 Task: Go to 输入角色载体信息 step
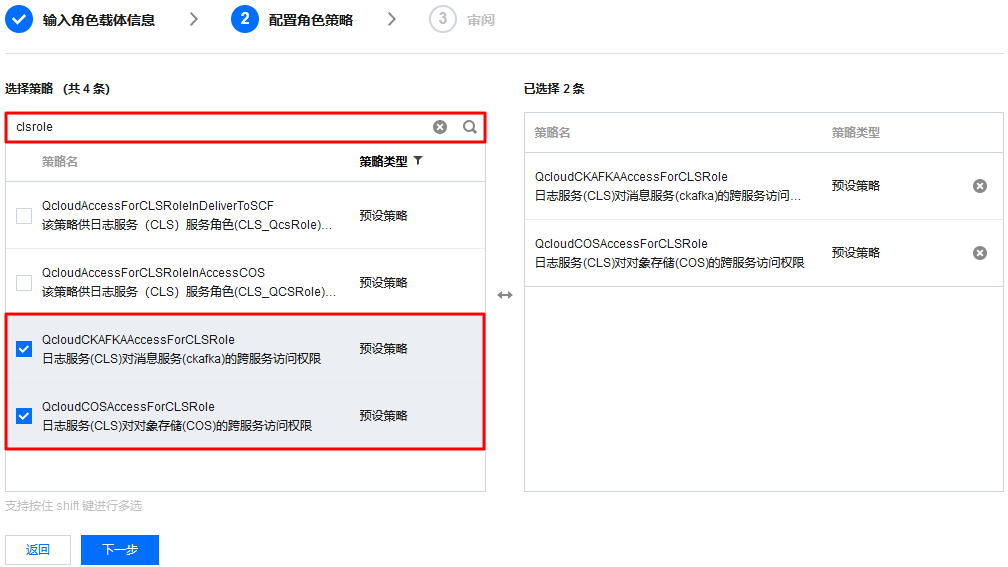pos(98,20)
